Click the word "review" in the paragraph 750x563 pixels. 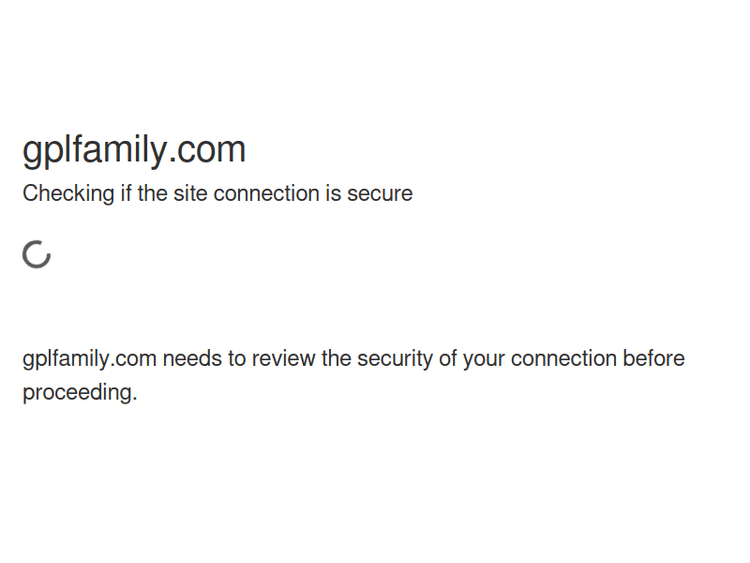pyautogui.click(x=283, y=359)
